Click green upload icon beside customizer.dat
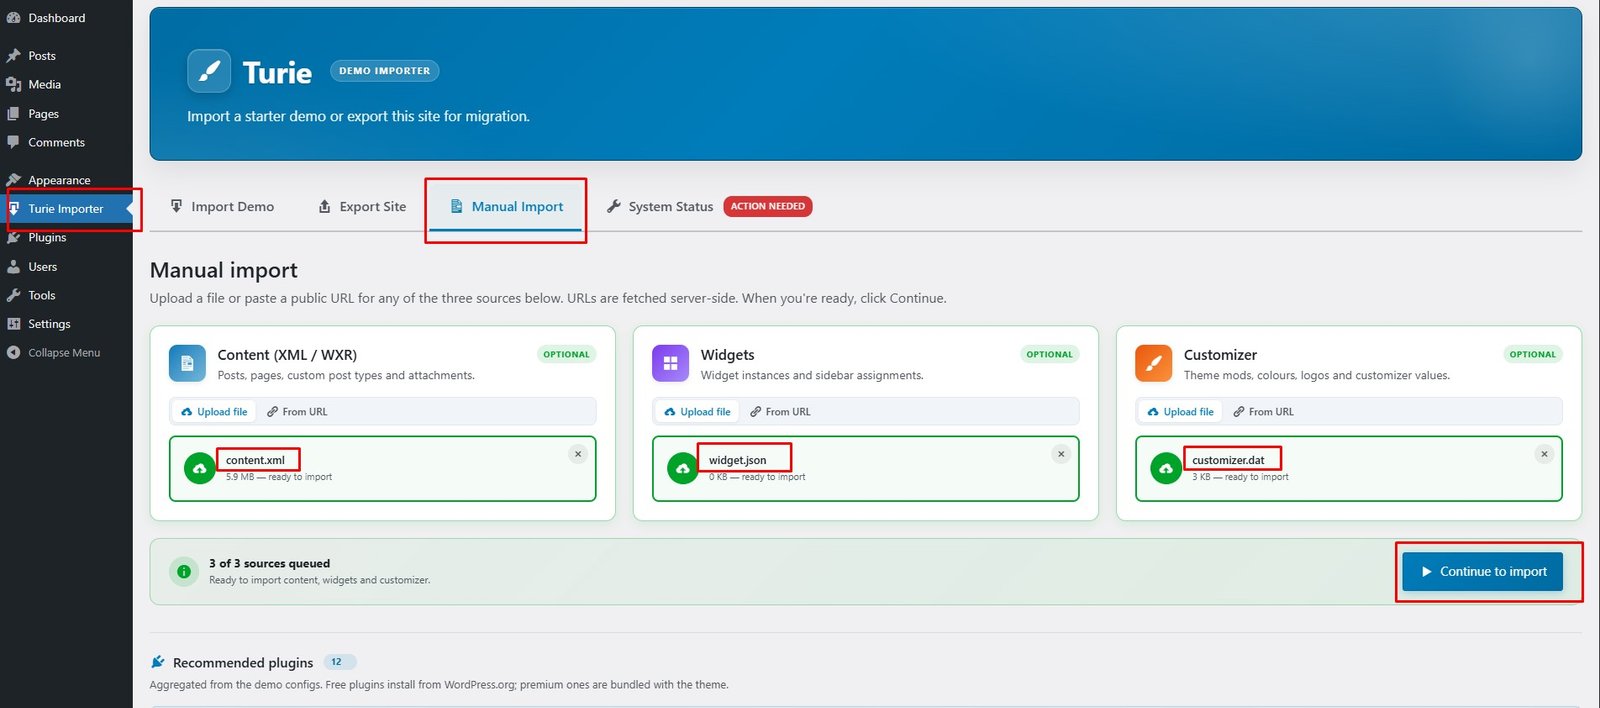1600x708 pixels. pos(1166,468)
